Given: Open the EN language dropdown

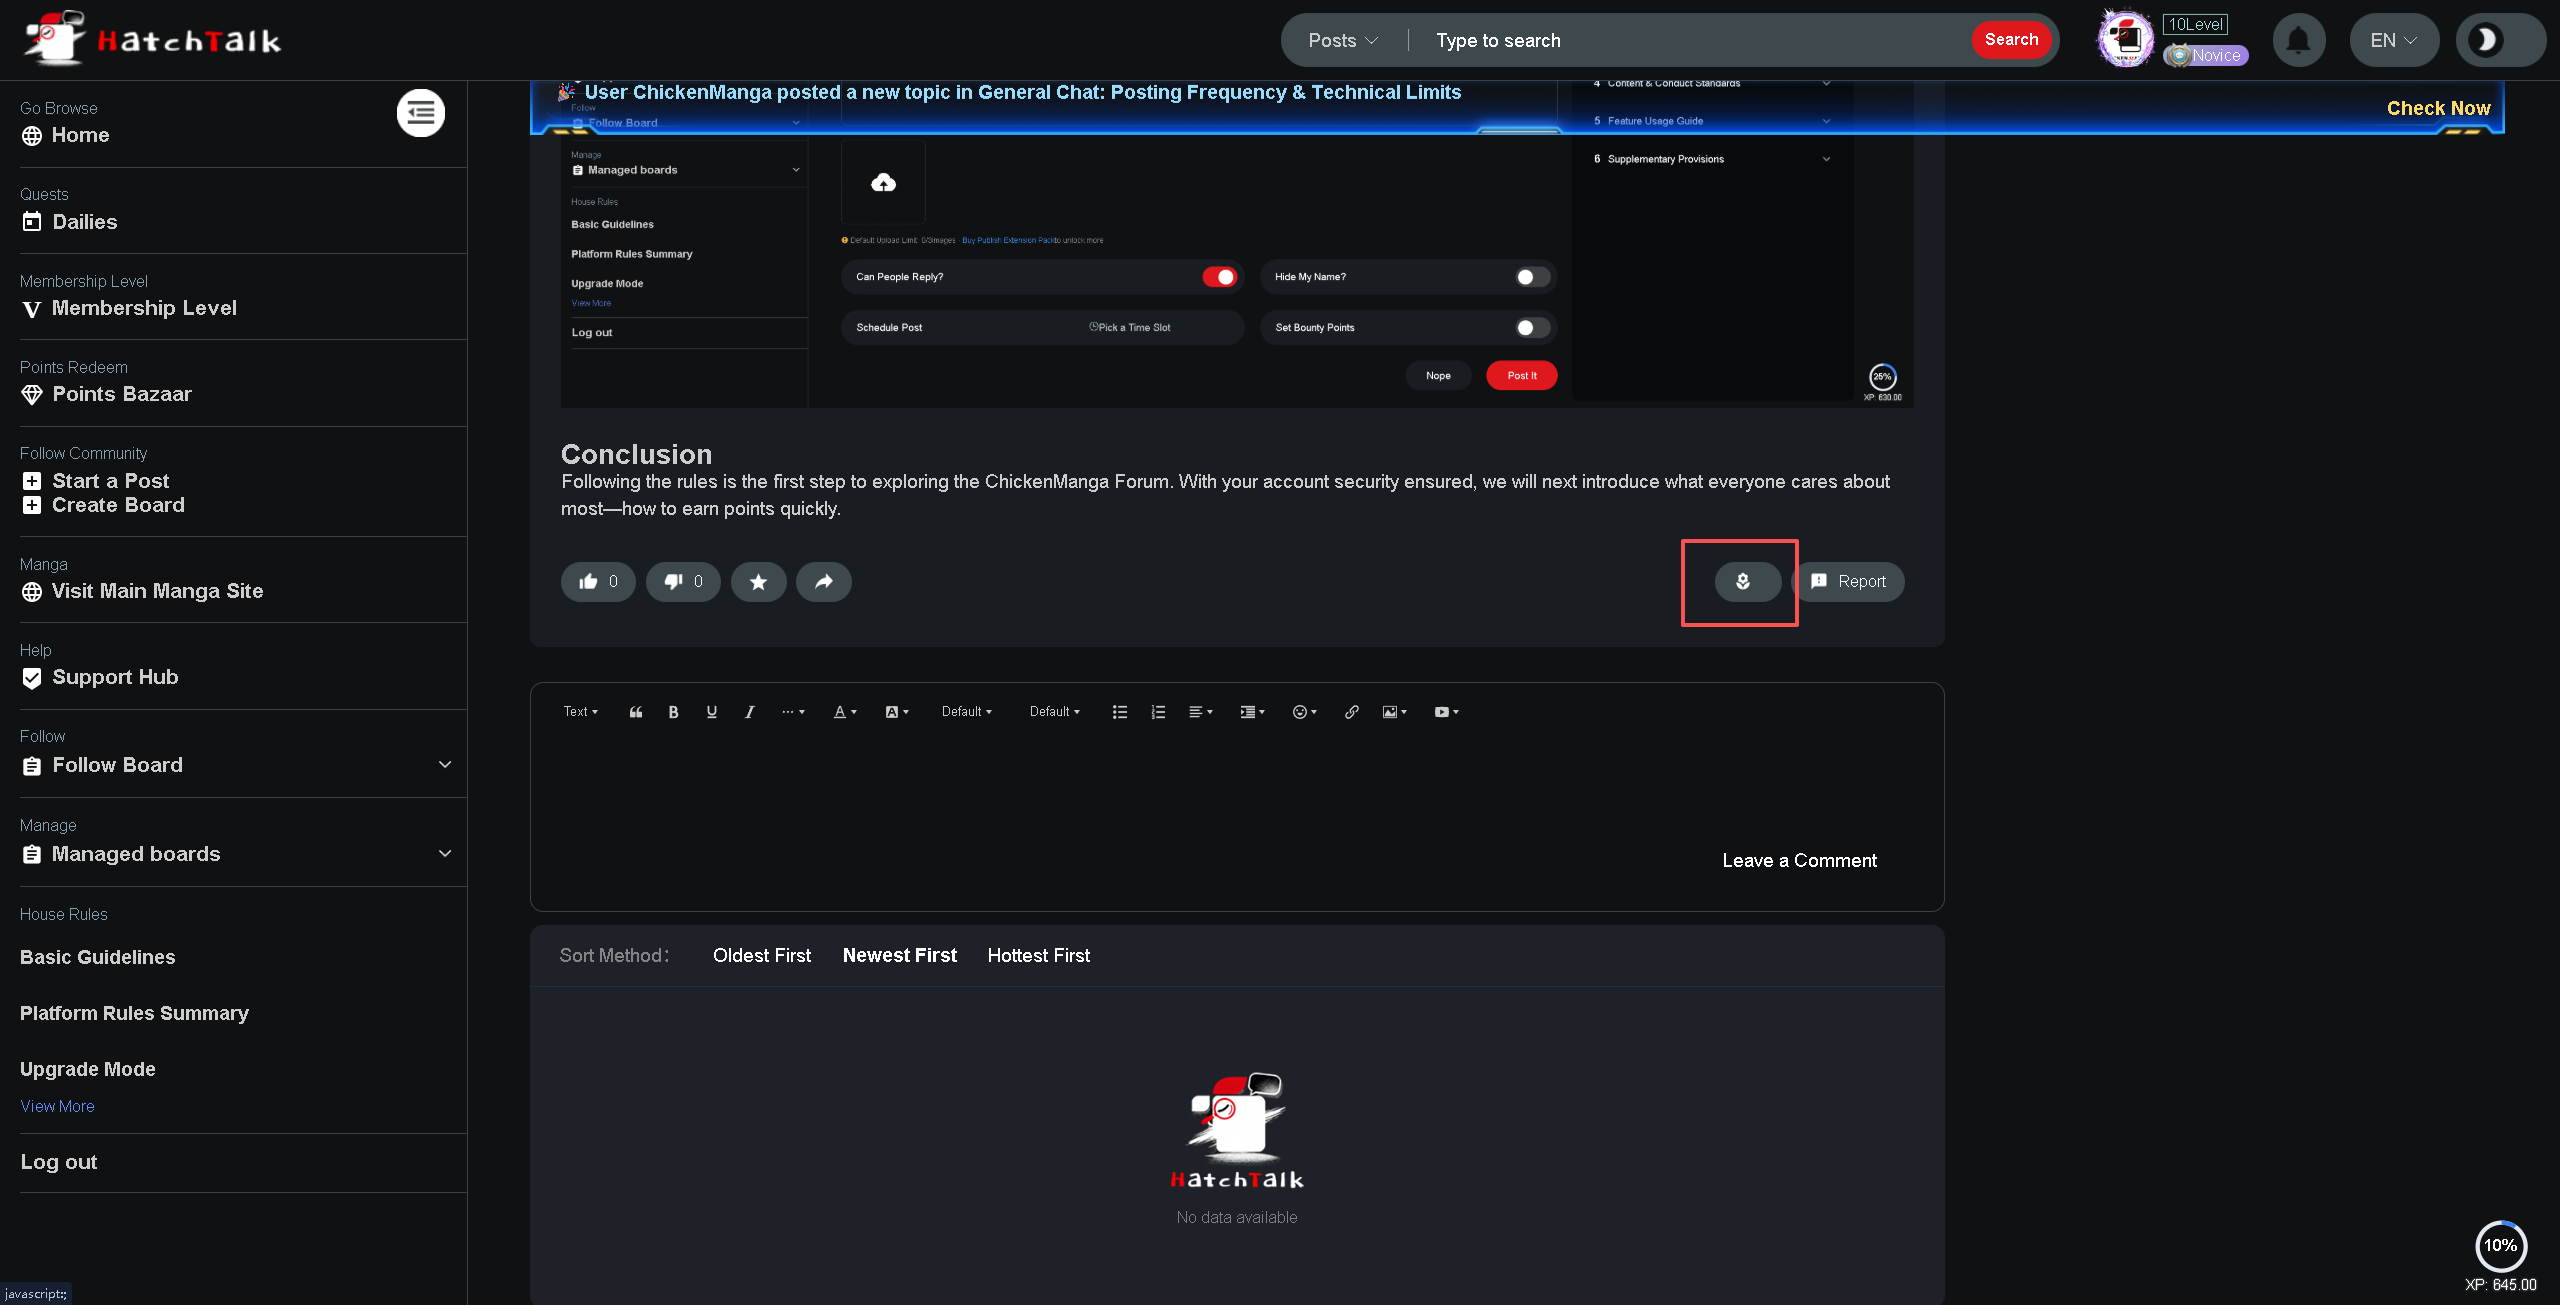Looking at the screenshot, I should [2393, 40].
